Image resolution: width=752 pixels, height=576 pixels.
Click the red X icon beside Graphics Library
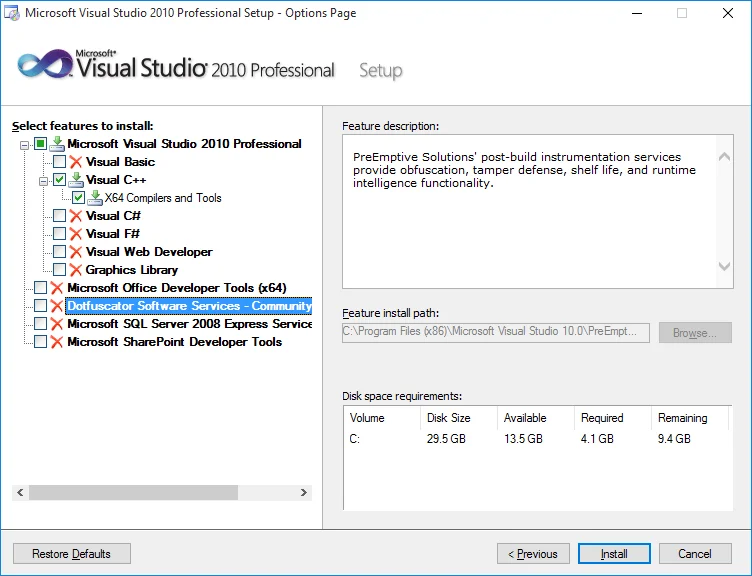click(76, 270)
